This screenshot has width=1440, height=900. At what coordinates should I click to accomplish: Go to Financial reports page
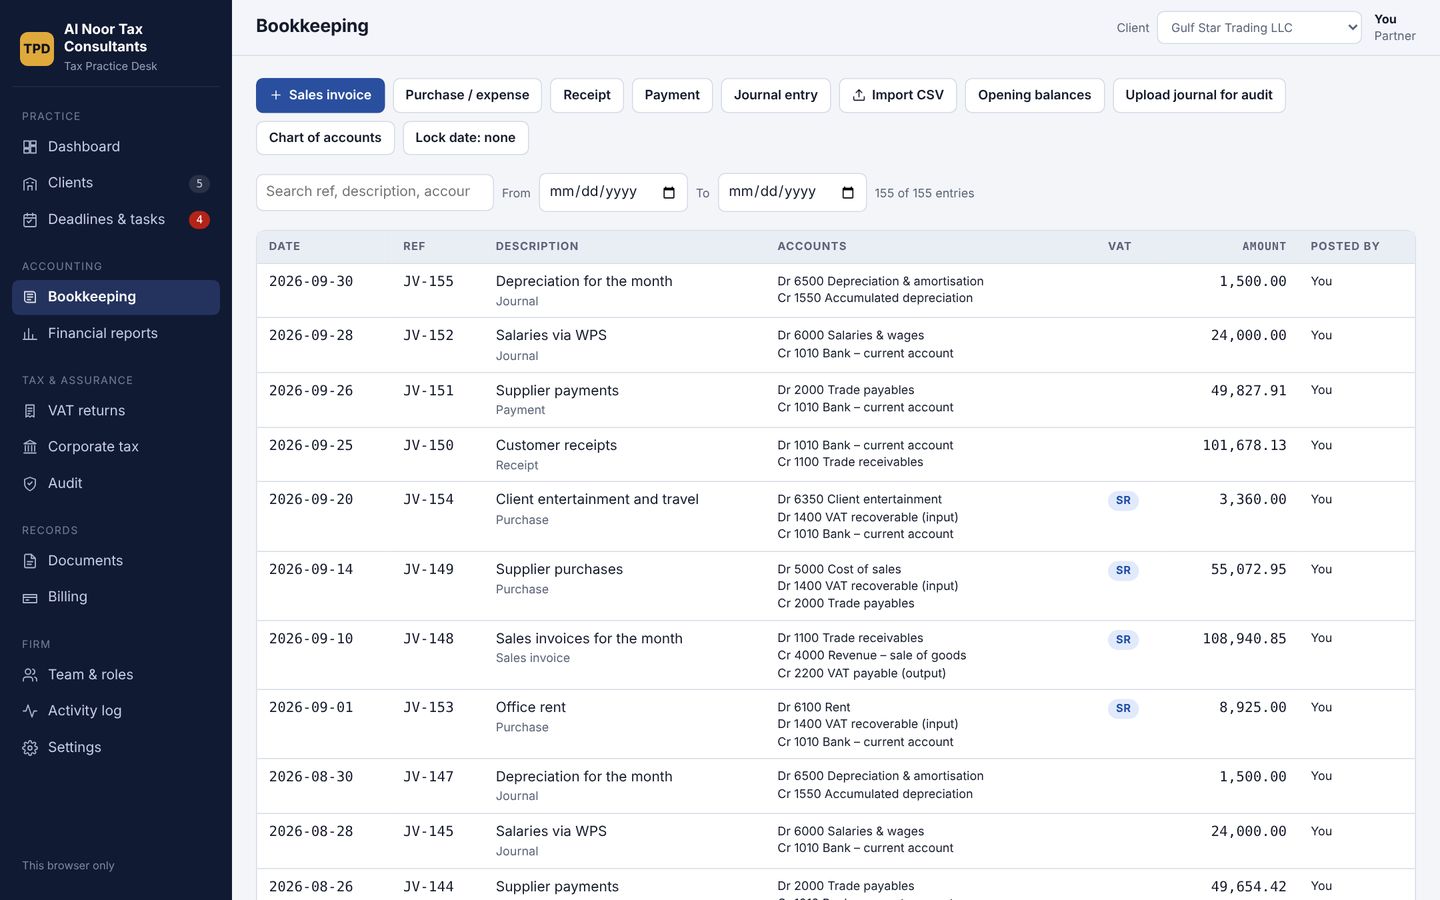click(x=116, y=334)
